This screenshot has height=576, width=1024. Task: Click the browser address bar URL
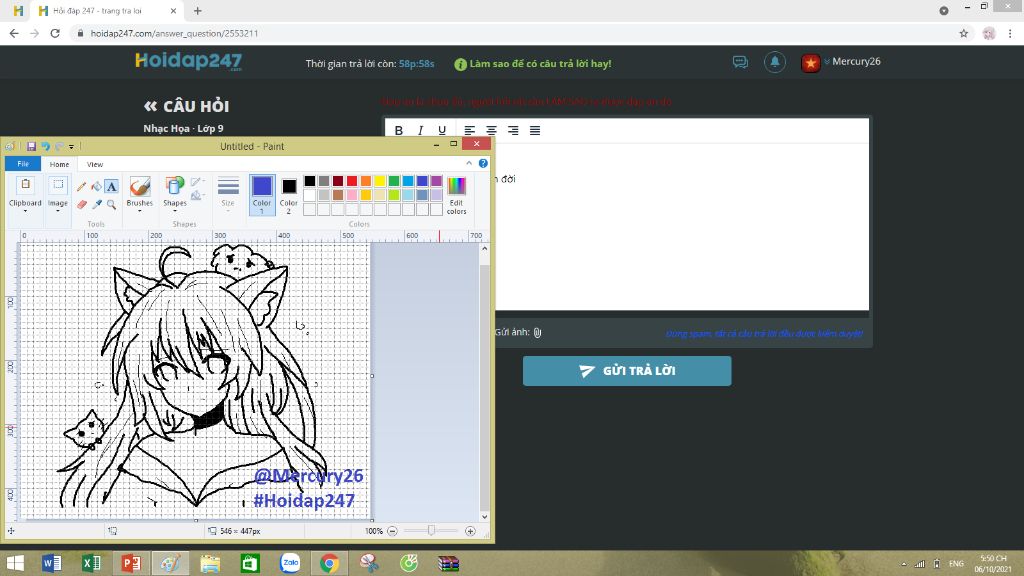click(x=174, y=33)
